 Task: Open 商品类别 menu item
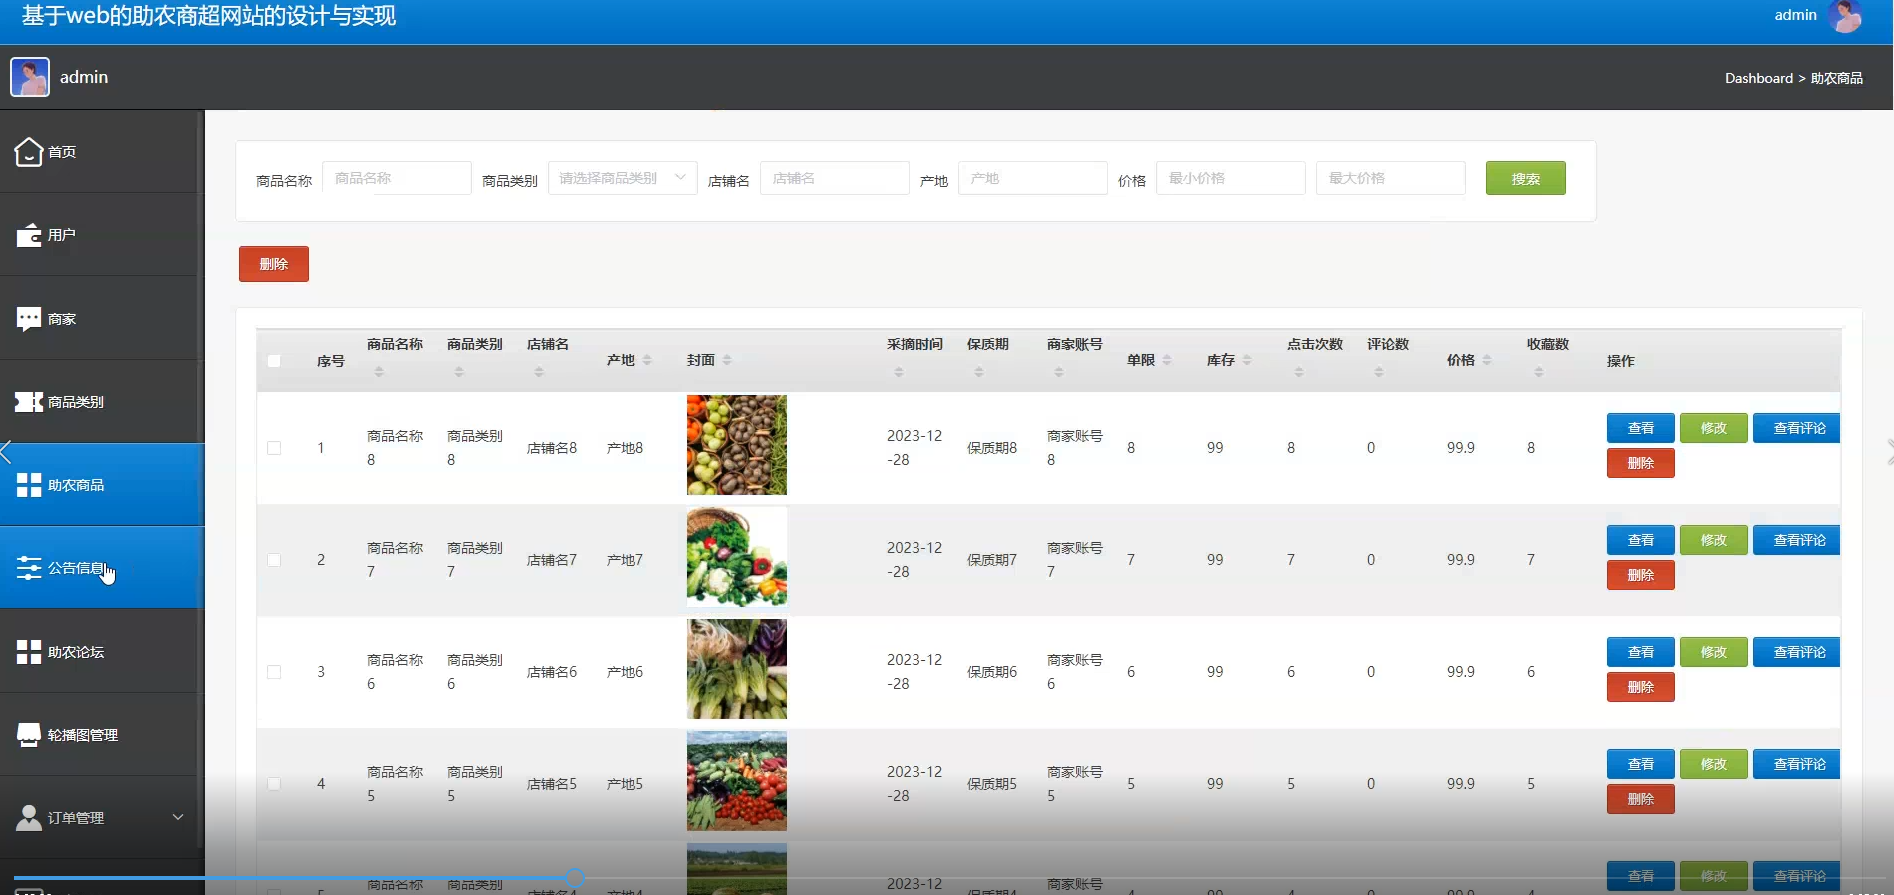point(101,402)
